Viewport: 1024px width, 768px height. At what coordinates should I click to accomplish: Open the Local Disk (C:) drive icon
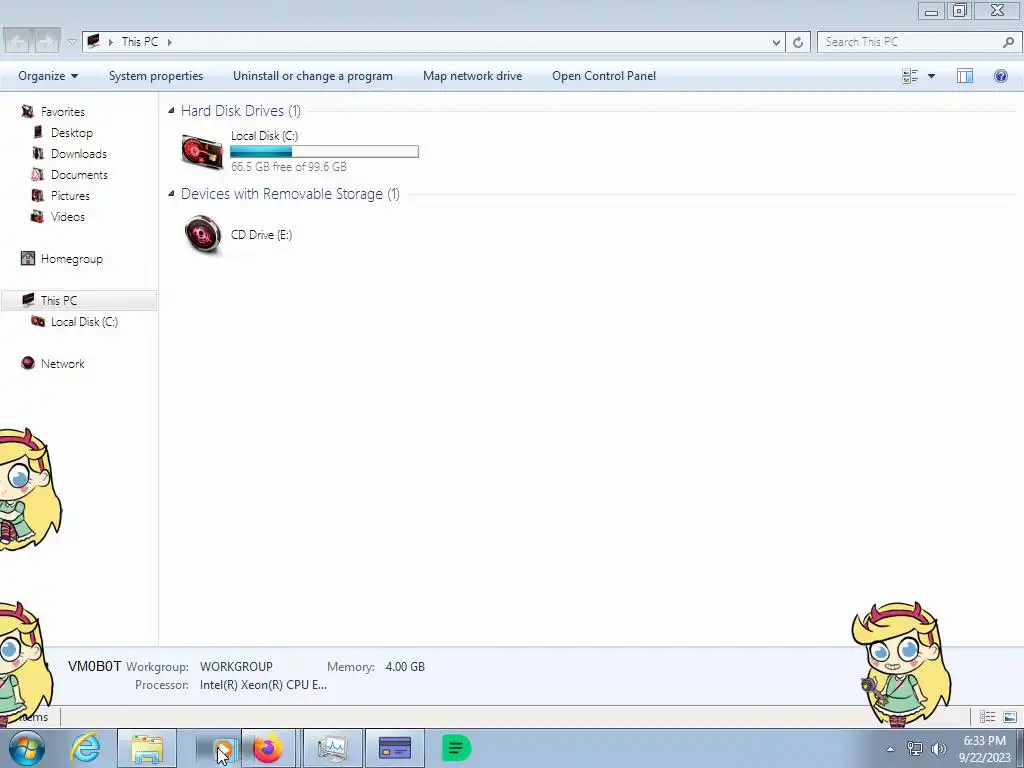[202, 151]
